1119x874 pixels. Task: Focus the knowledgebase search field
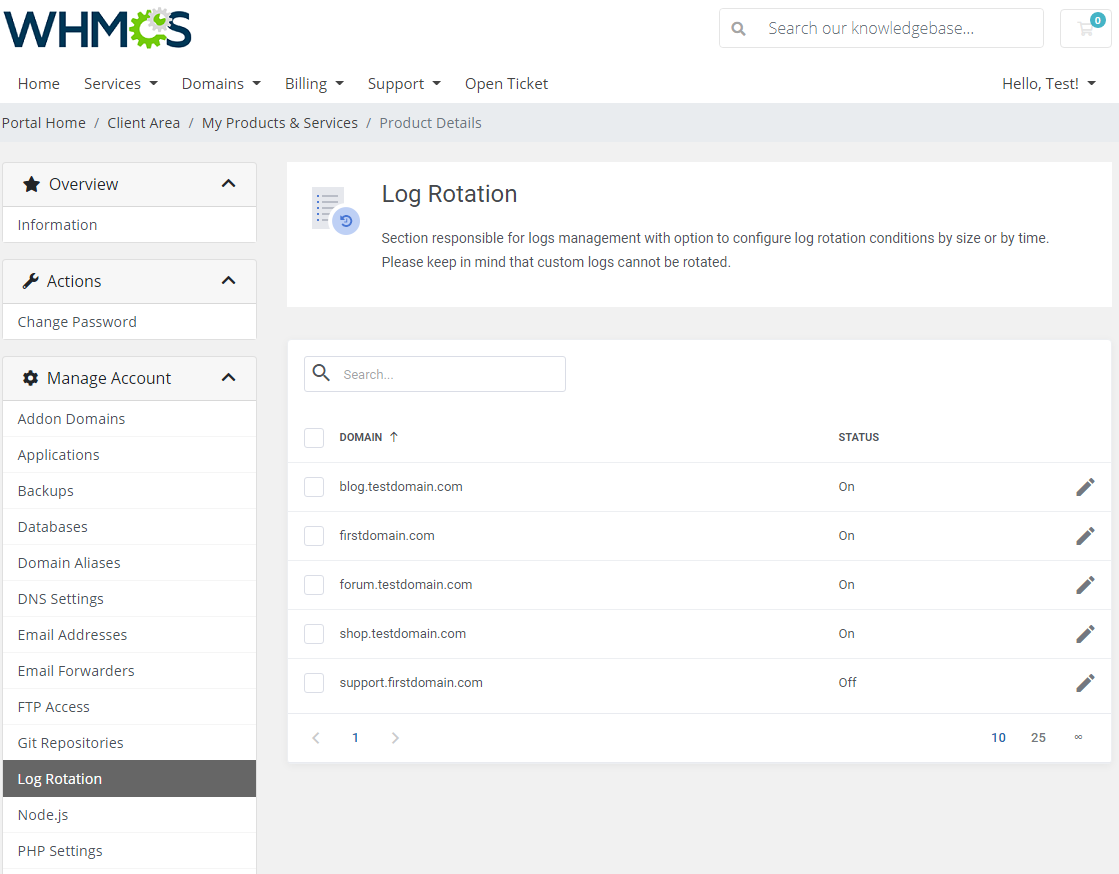point(881,29)
